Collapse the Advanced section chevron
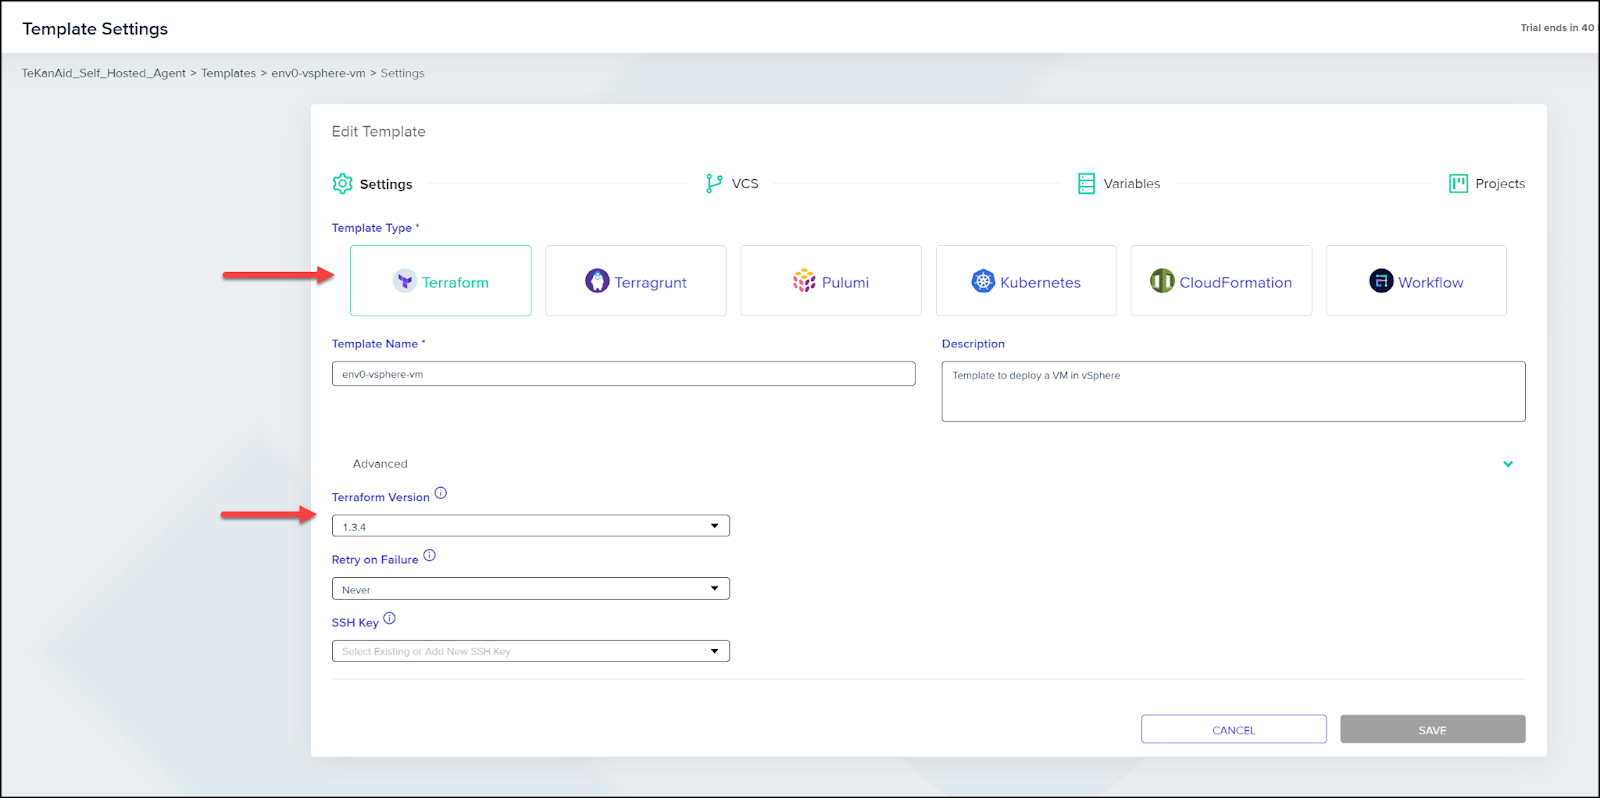Viewport: 1600px width, 798px height. click(1508, 464)
